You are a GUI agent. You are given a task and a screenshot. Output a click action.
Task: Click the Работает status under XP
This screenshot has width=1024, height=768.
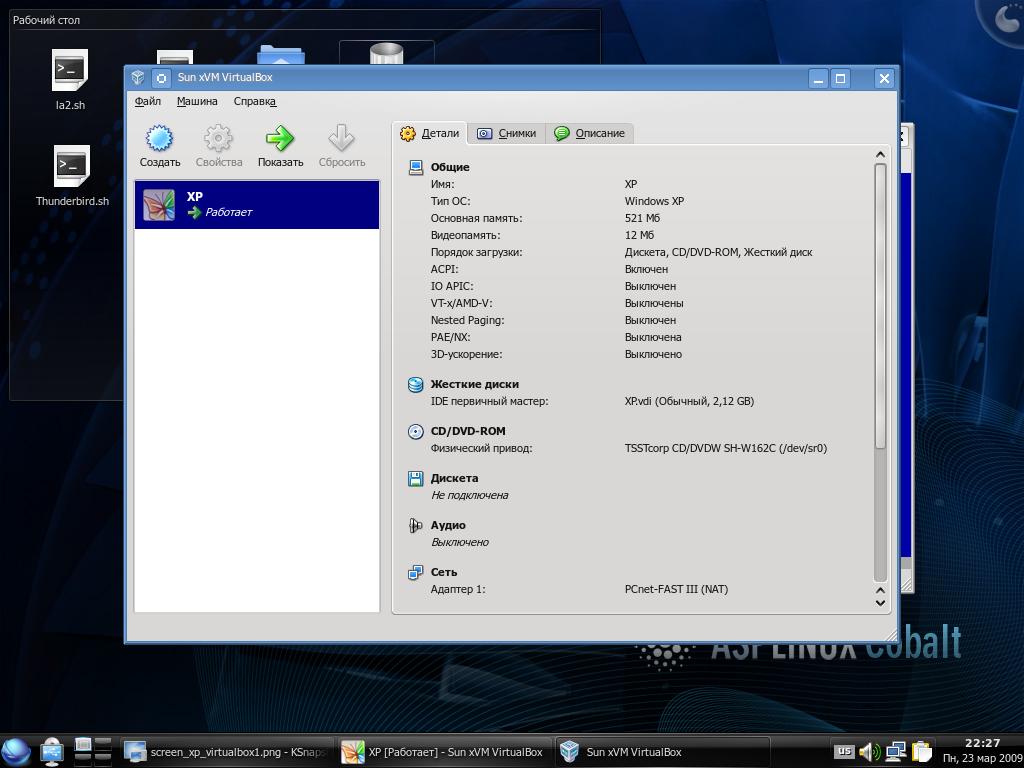[229, 212]
